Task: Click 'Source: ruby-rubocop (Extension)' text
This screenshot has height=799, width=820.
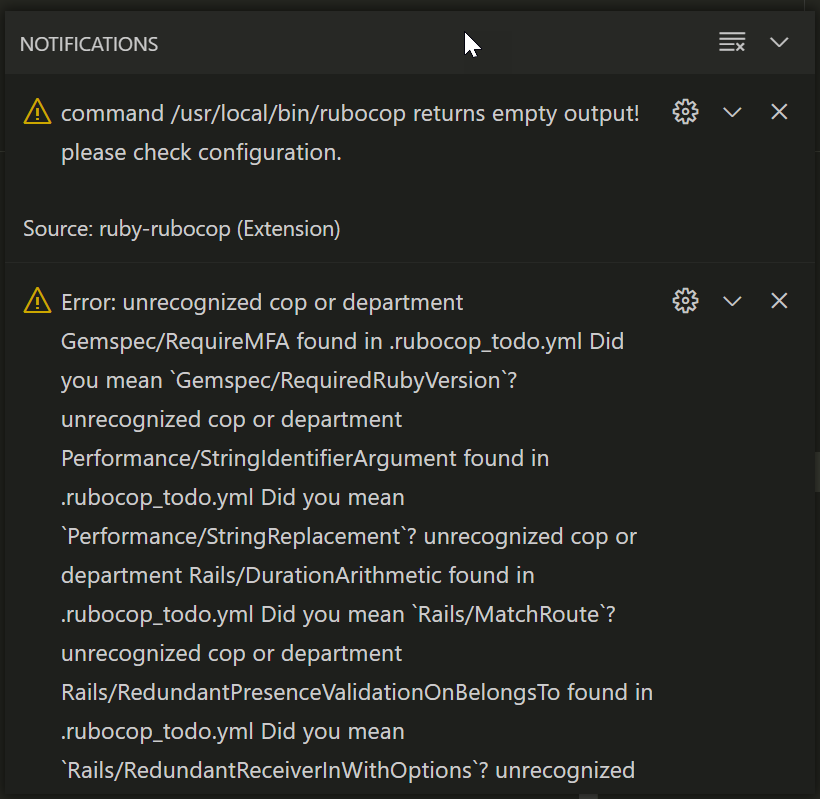Action: tap(182, 229)
